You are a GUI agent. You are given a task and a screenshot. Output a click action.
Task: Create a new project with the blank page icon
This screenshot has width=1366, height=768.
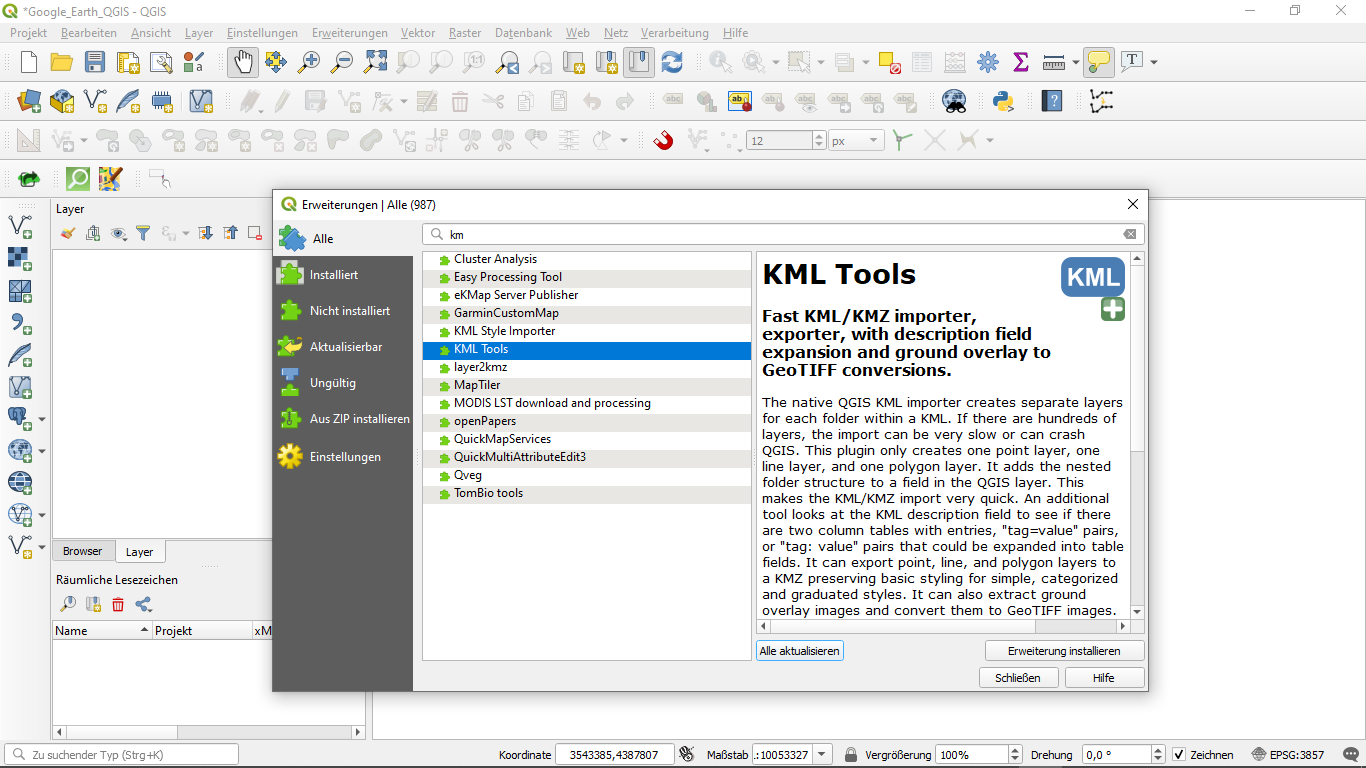(x=28, y=62)
